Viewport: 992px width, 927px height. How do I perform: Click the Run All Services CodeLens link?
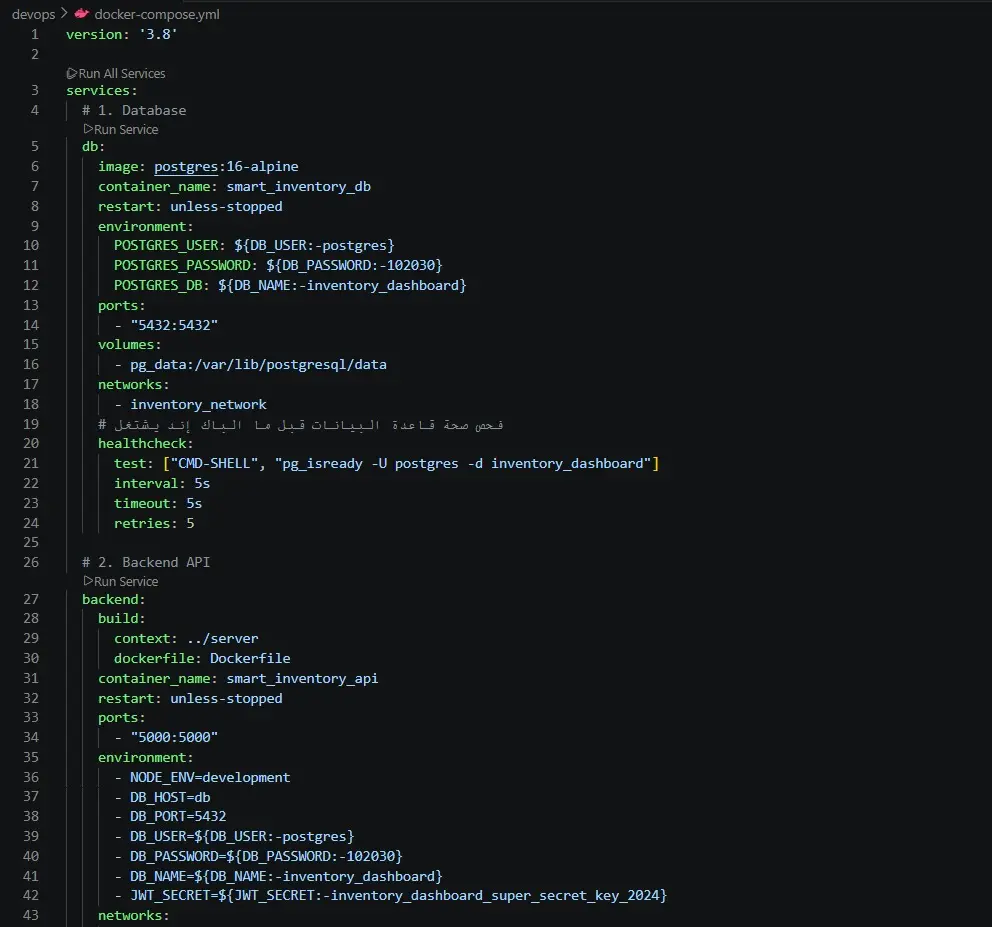click(121, 73)
